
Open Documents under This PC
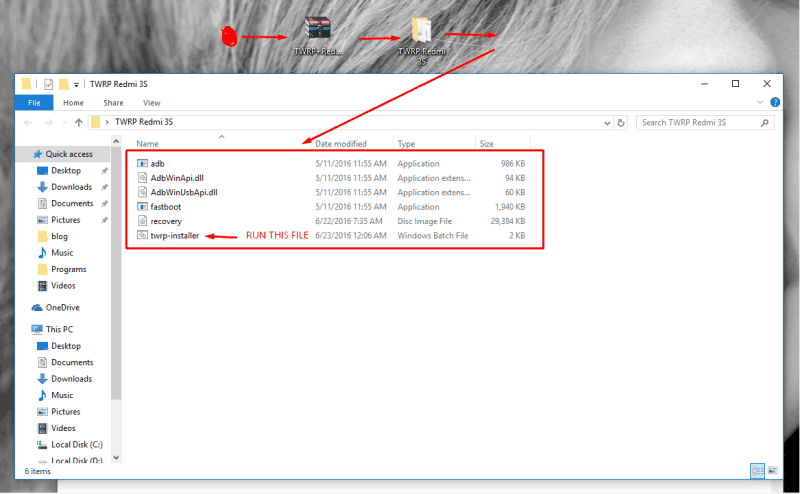click(x=72, y=362)
